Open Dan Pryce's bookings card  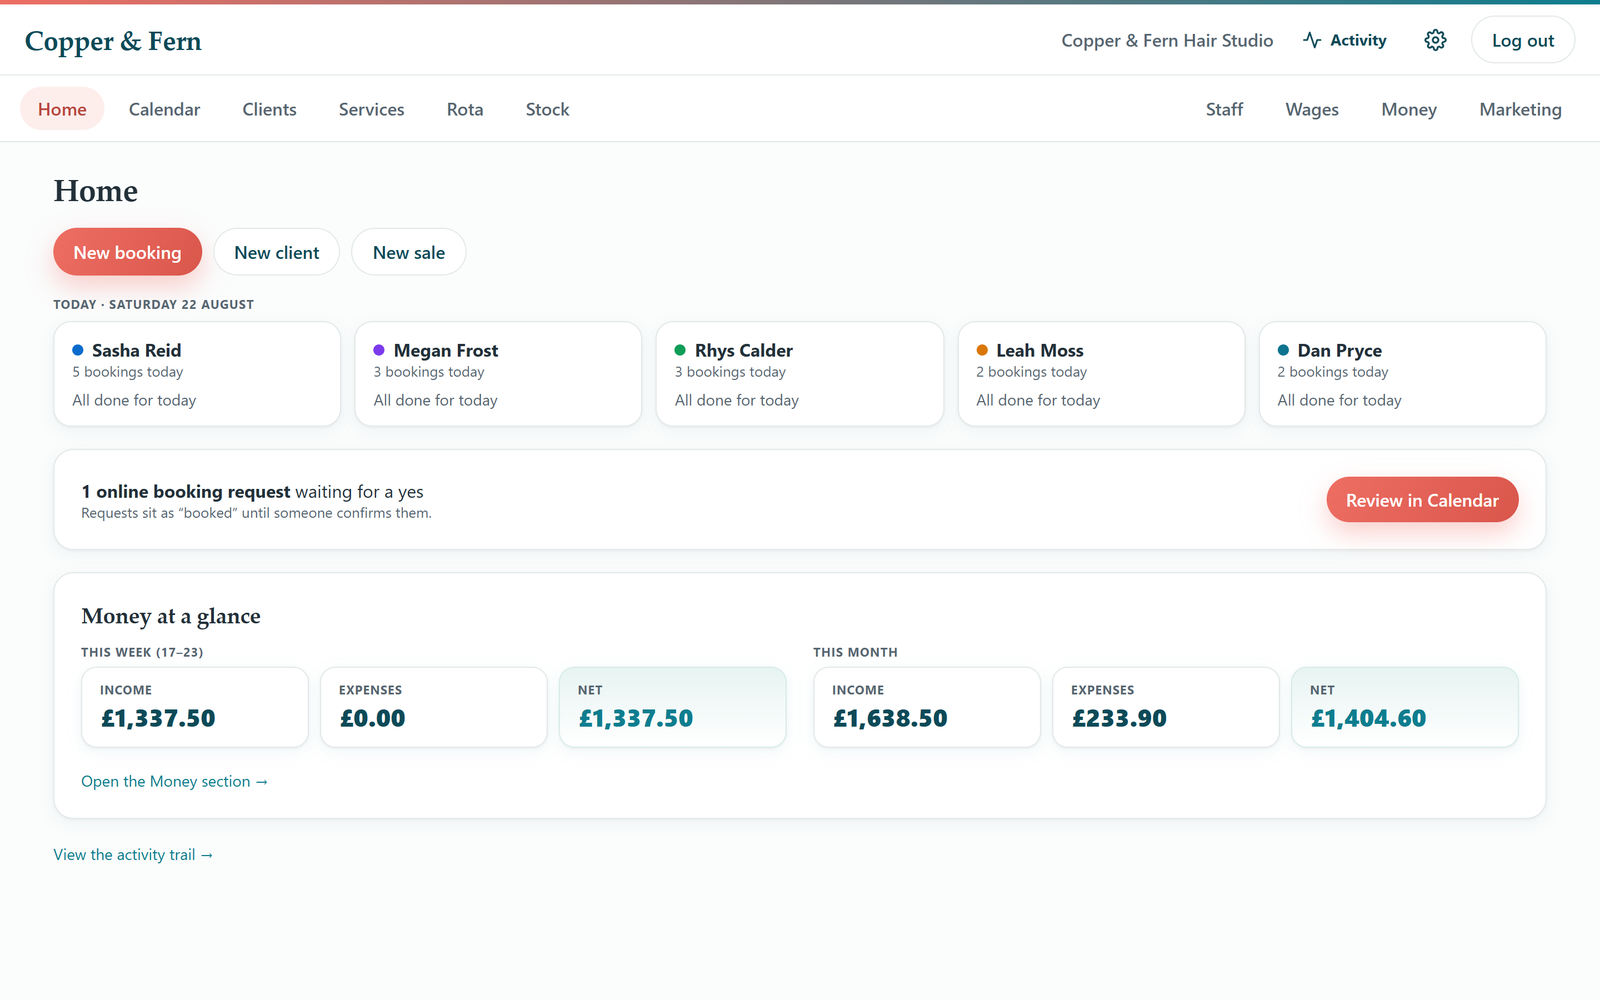tap(1402, 374)
